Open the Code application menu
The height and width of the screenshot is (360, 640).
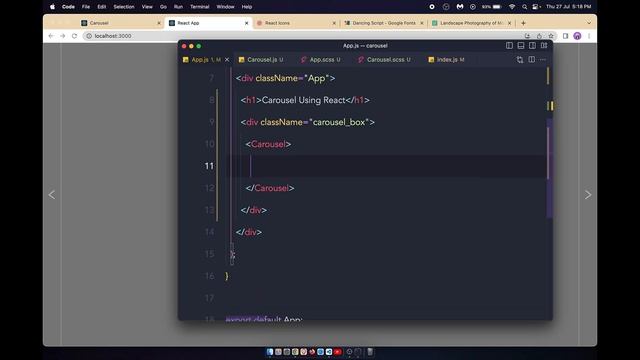pyautogui.click(x=68, y=7)
